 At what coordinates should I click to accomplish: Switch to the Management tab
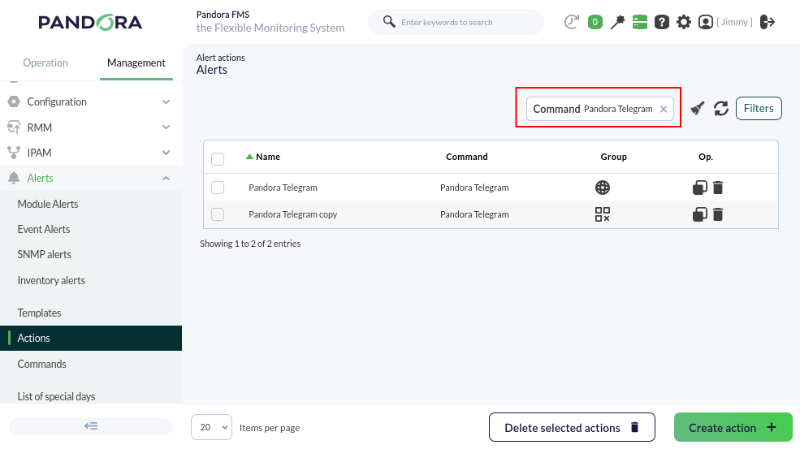[136, 63]
